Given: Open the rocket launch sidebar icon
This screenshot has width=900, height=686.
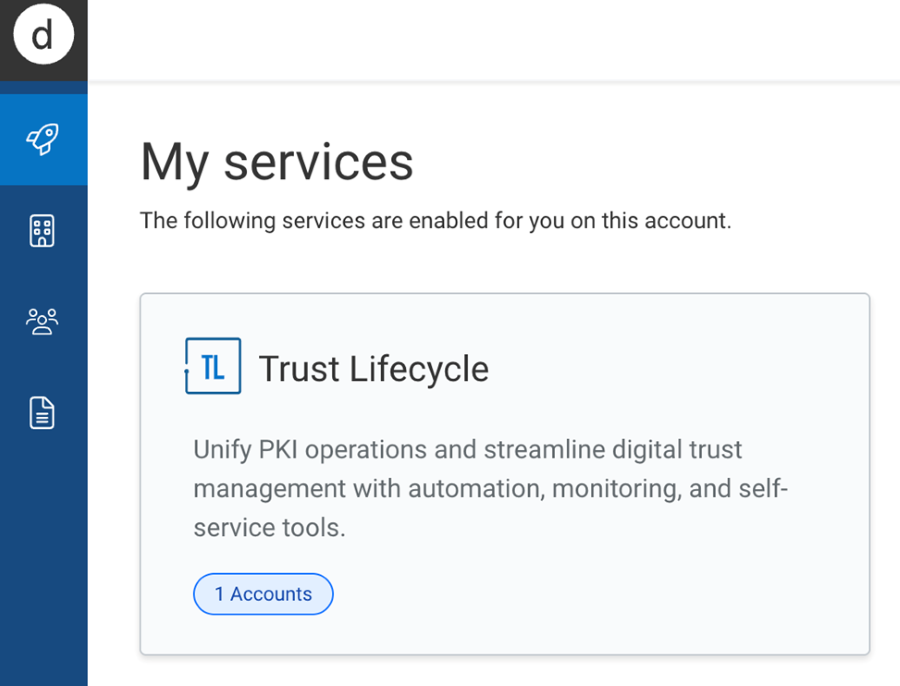Looking at the screenshot, I should (42, 139).
